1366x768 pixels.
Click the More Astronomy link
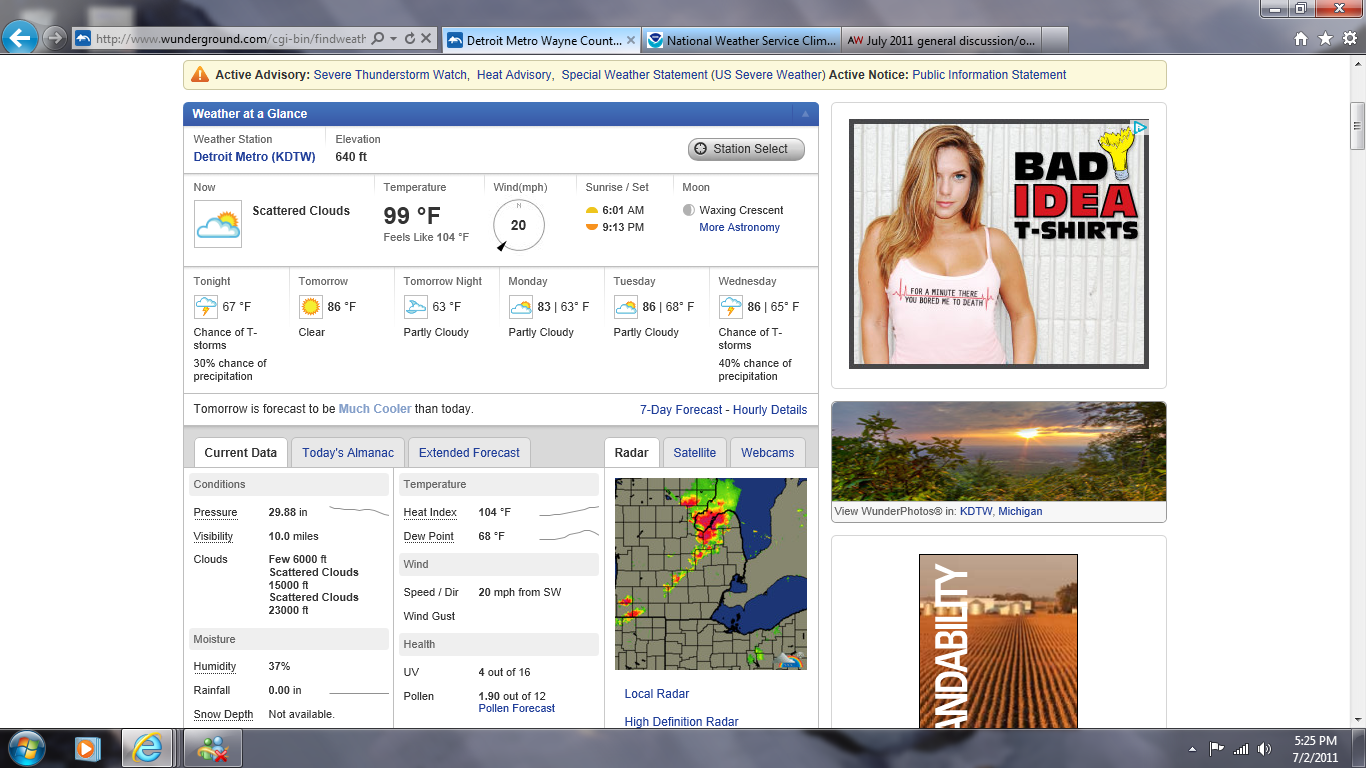tap(739, 228)
